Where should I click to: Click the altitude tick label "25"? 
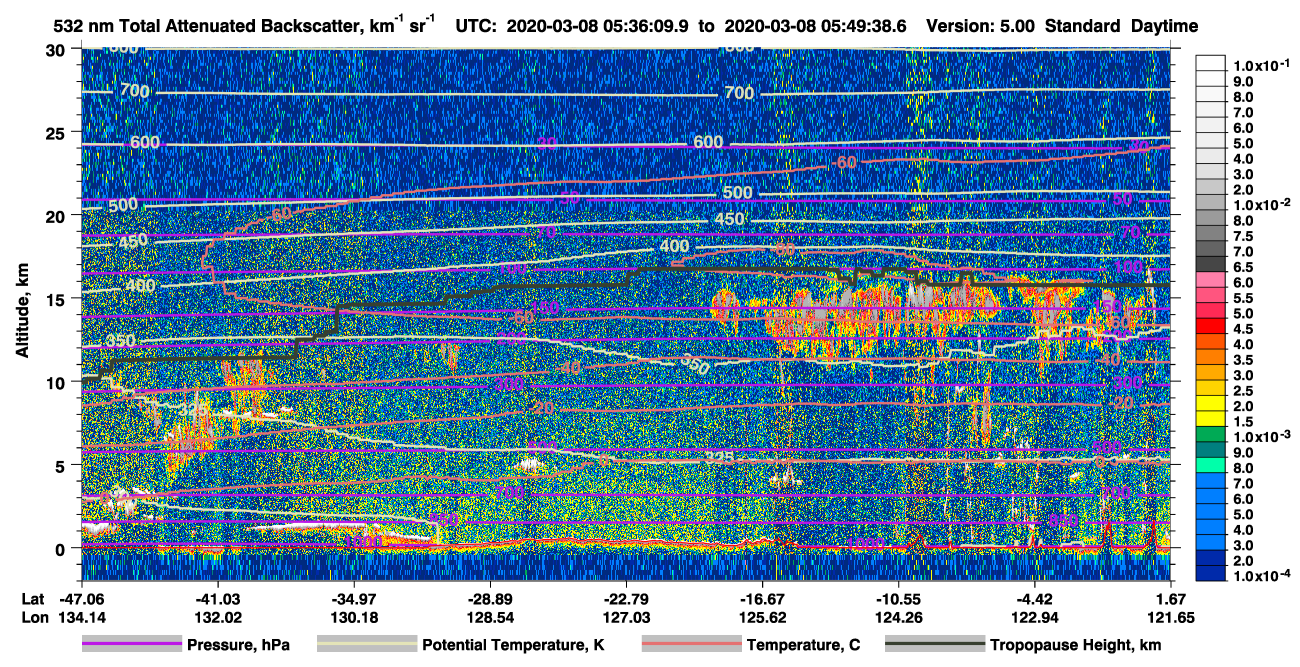coord(57,132)
